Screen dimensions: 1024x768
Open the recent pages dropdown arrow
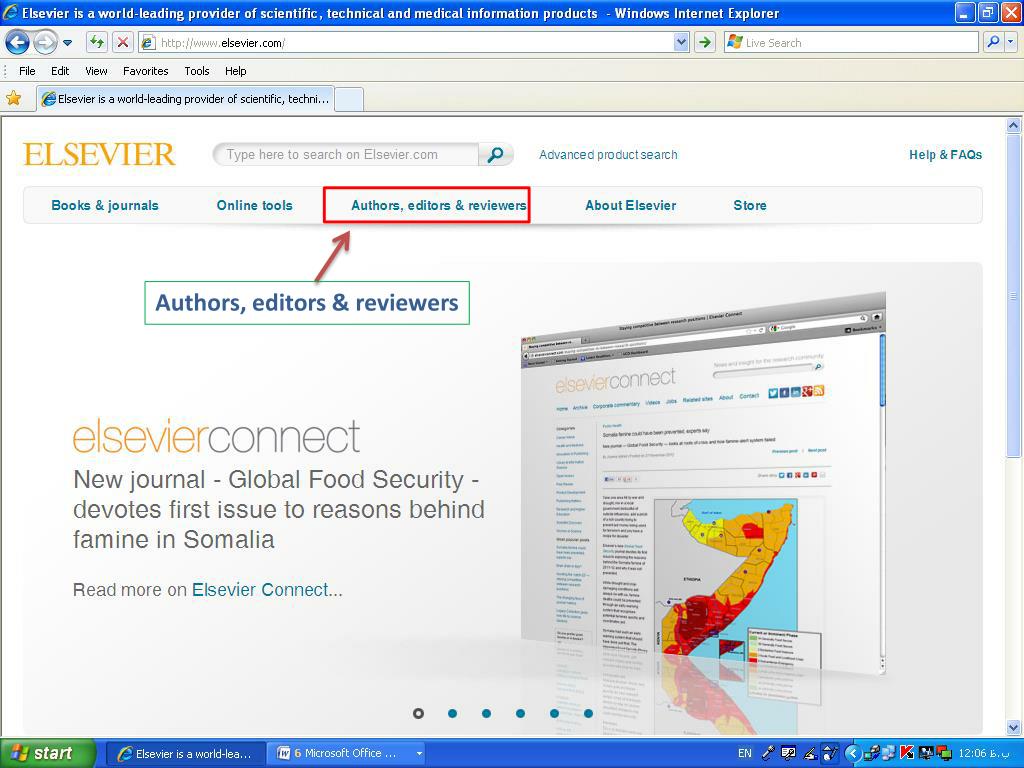click(x=67, y=43)
